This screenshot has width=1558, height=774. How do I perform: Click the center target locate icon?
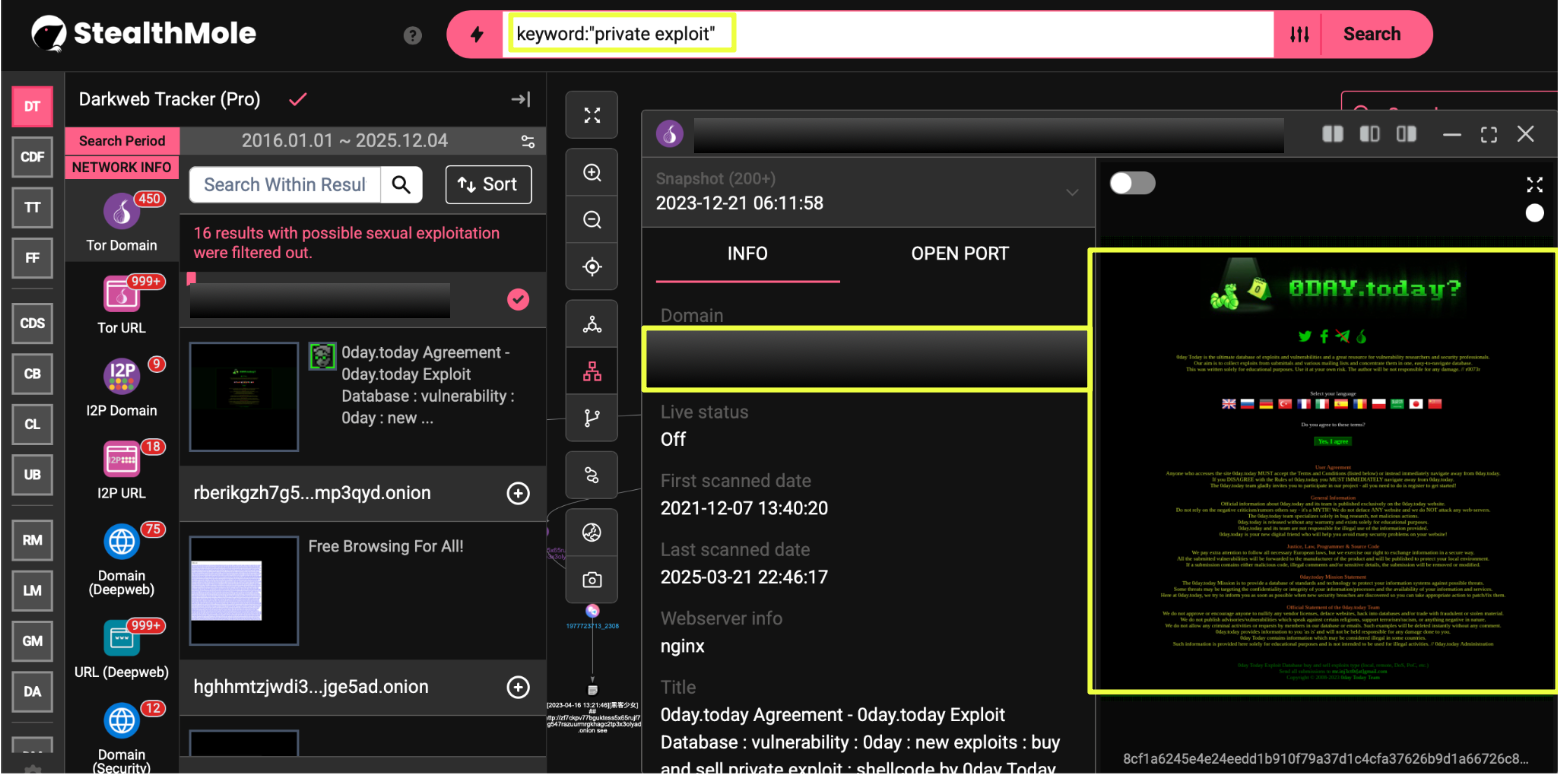tap(592, 267)
